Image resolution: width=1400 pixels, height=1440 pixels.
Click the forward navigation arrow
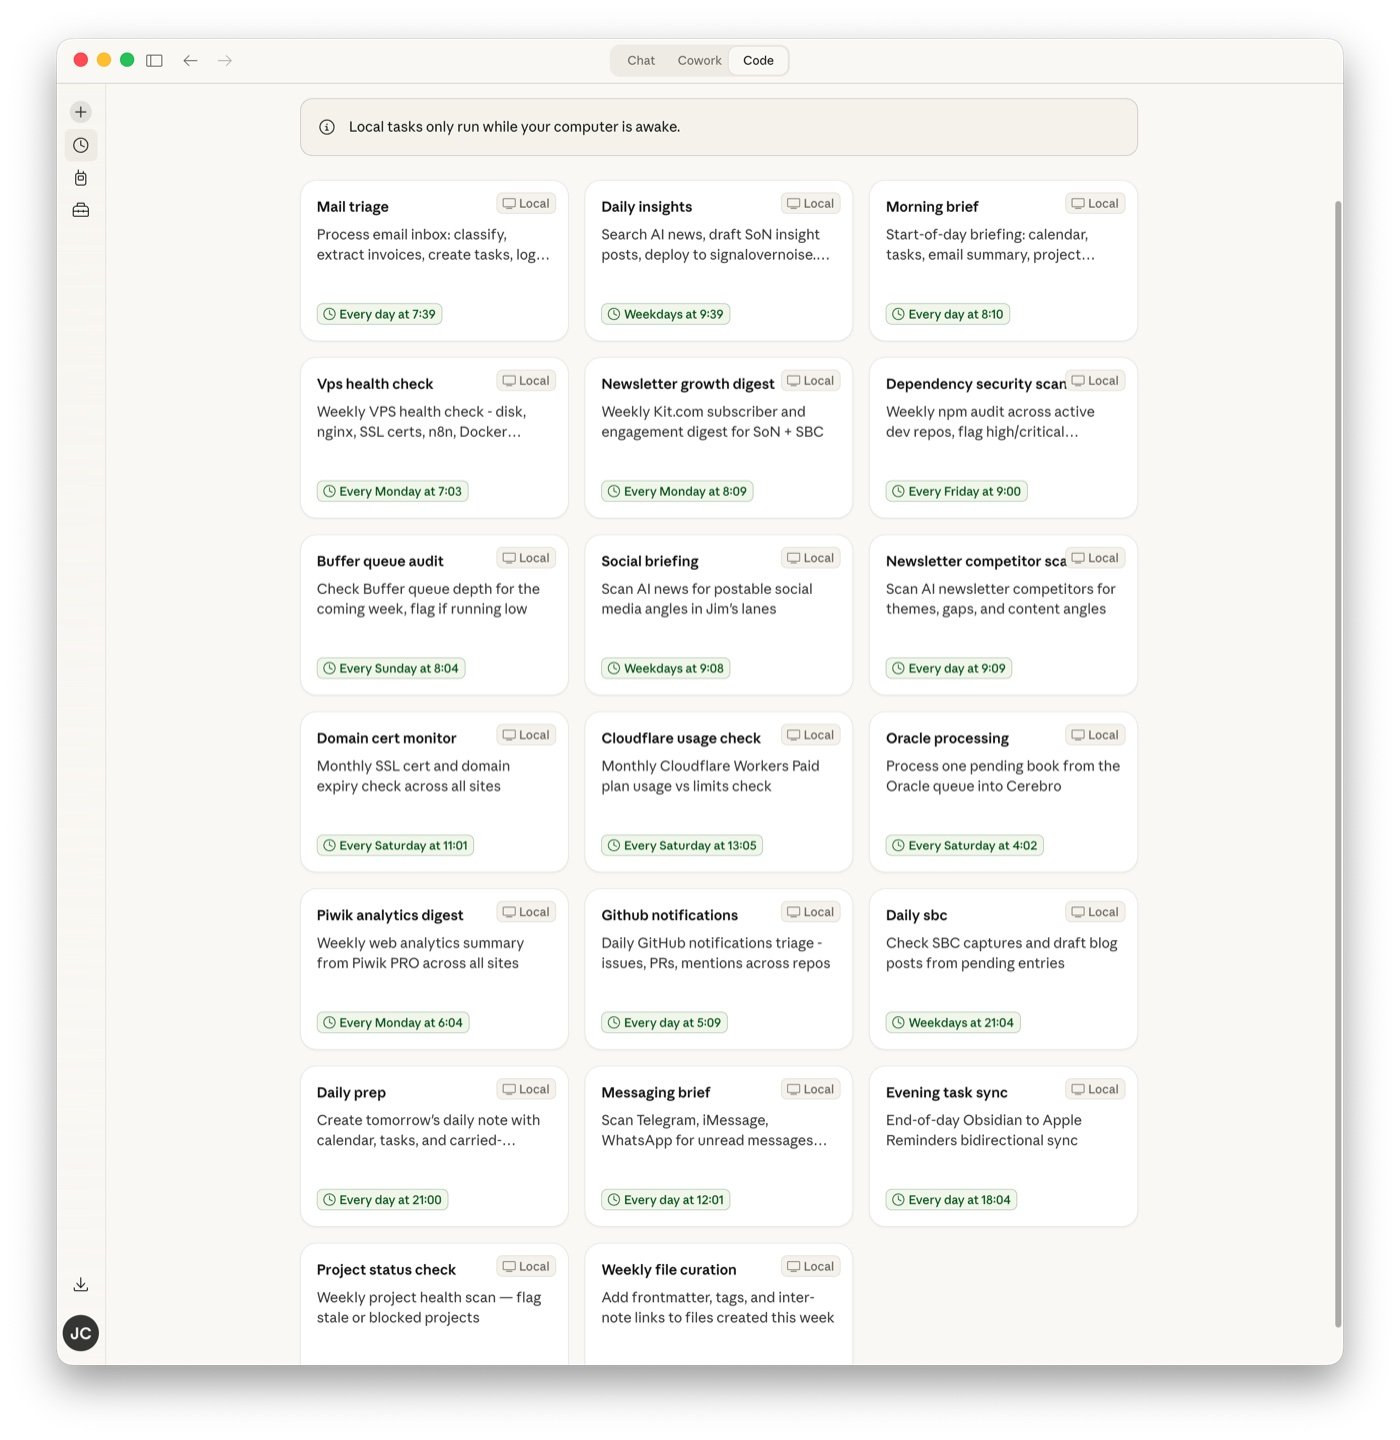[225, 60]
